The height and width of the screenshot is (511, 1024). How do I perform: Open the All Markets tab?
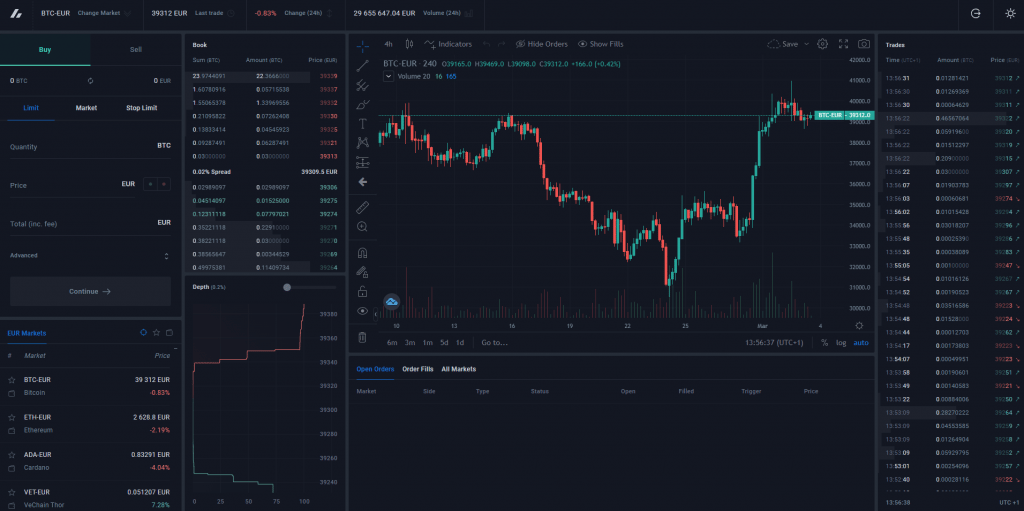(458, 369)
